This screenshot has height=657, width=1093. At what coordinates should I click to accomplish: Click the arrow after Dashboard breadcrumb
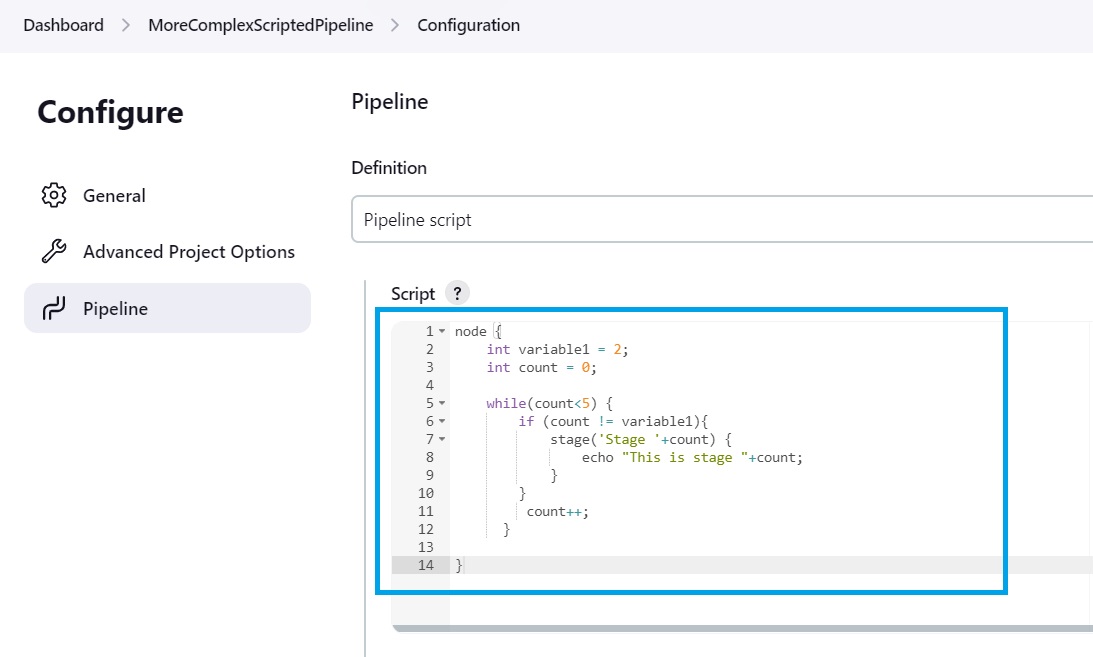[125, 25]
